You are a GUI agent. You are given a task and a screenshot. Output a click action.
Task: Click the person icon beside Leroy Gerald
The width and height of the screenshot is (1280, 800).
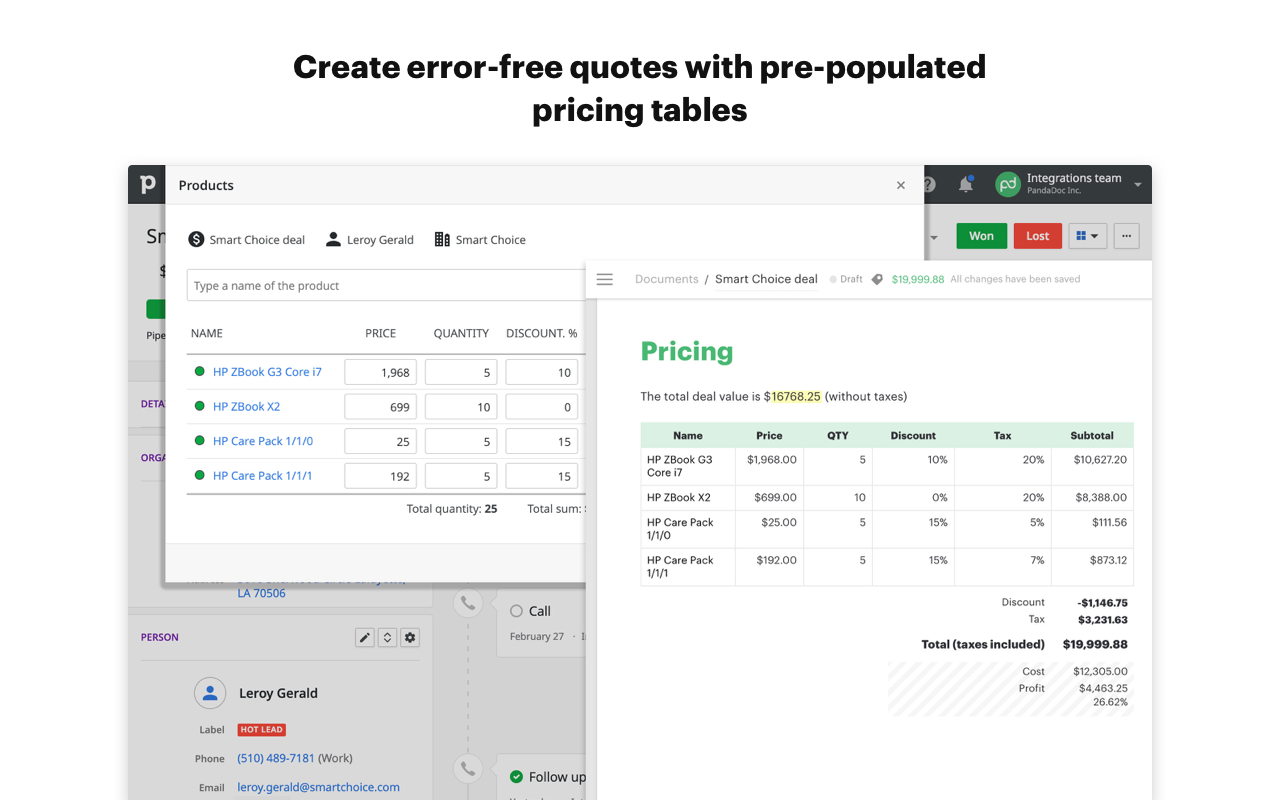coord(332,240)
